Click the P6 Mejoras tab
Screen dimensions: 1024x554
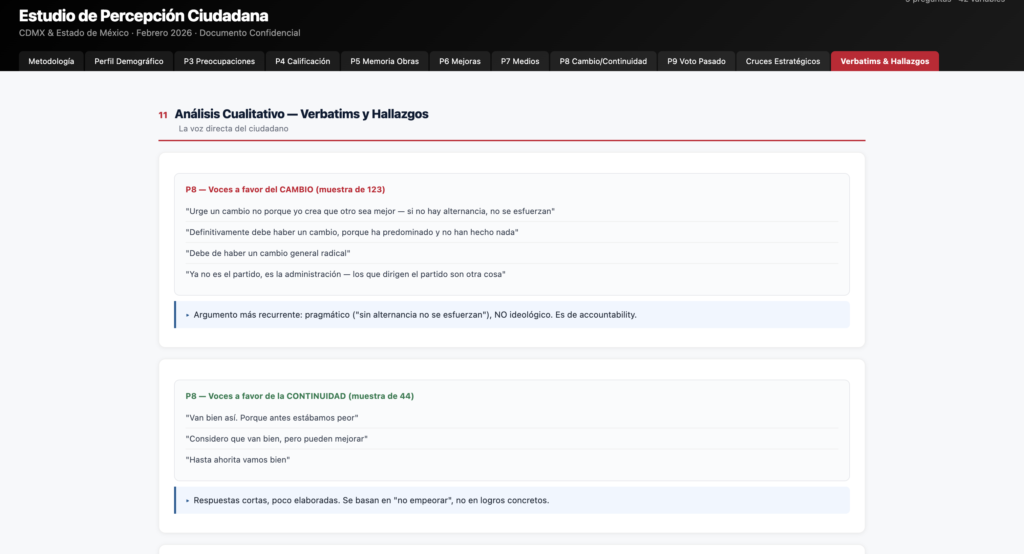click(x=460, y=61)
